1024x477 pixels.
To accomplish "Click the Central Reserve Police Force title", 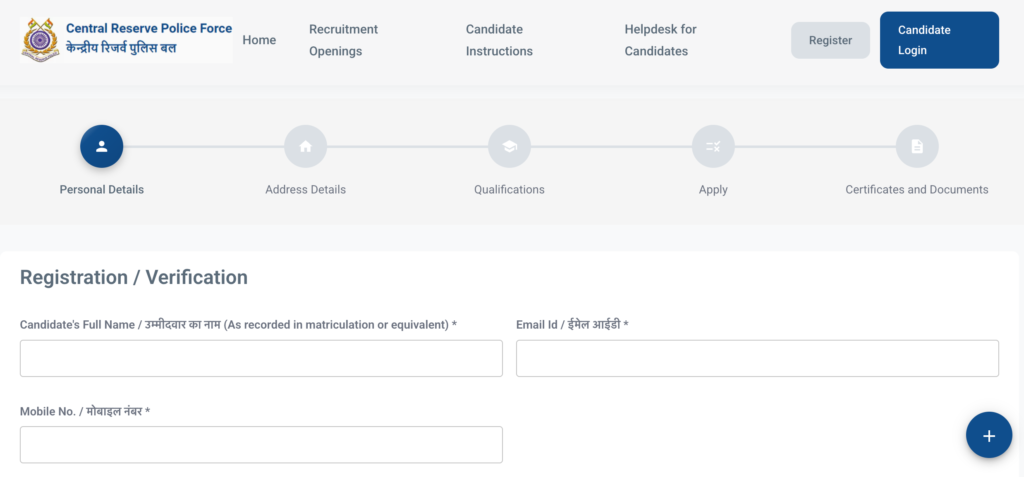I will point(149,29).
